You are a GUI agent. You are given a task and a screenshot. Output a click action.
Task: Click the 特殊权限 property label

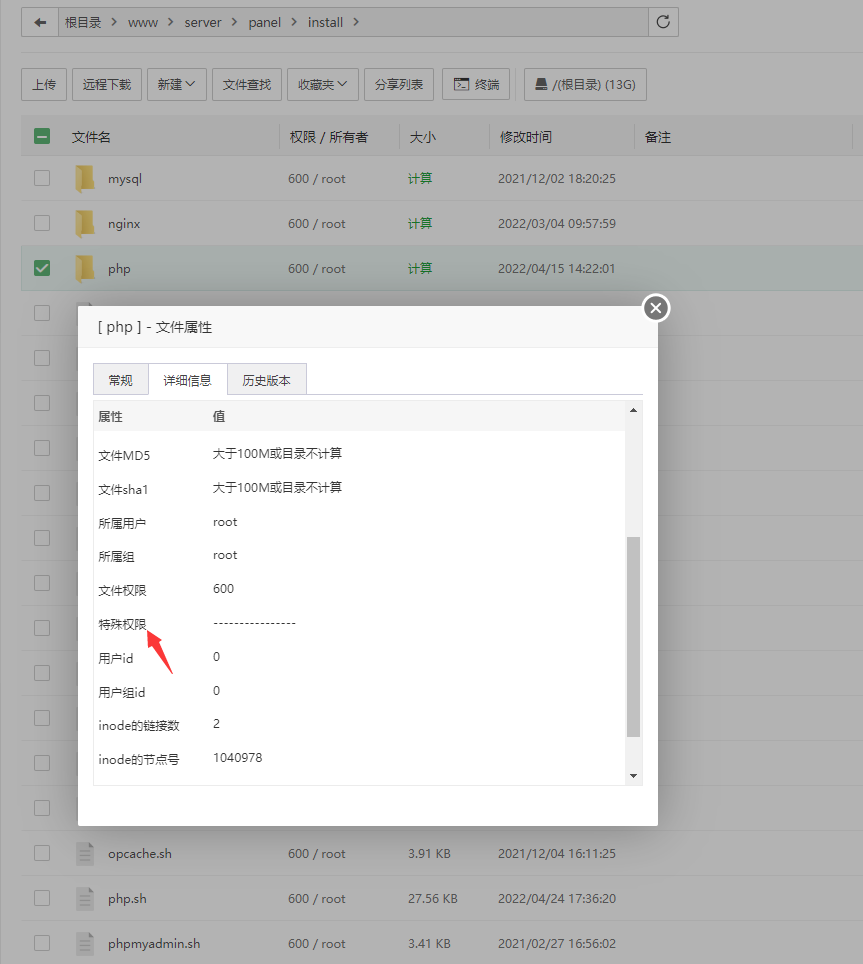[x=122, y=624]
